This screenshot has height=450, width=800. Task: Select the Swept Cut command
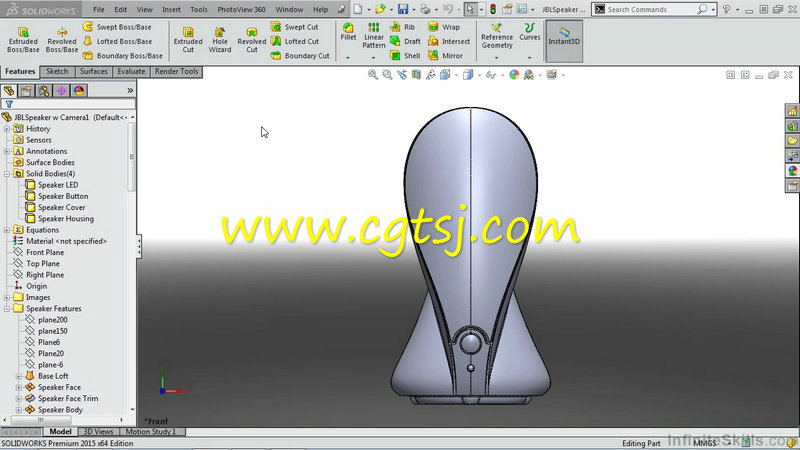(294, 27)
